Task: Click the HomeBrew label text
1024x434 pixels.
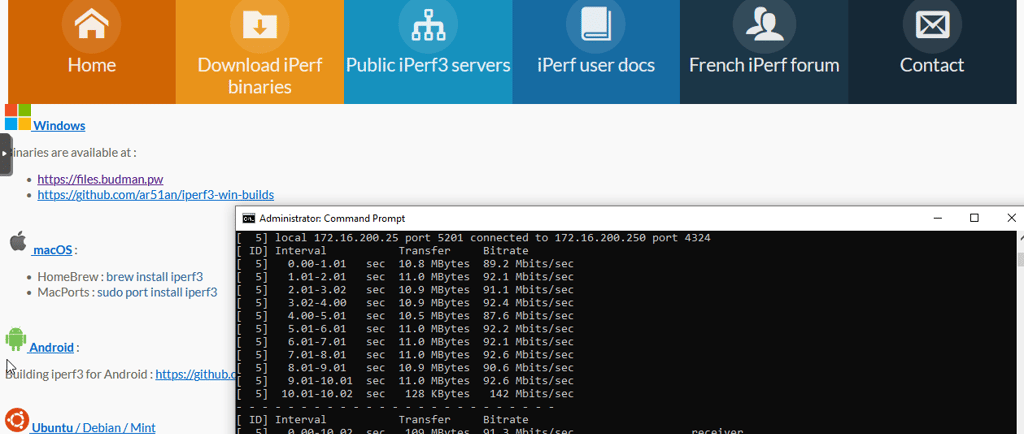Action: tap(67, 276)
